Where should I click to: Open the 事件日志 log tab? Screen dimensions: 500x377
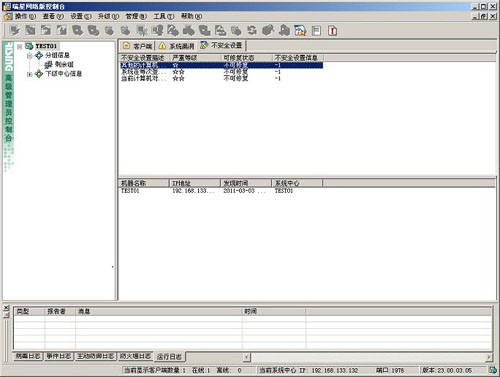59,356
